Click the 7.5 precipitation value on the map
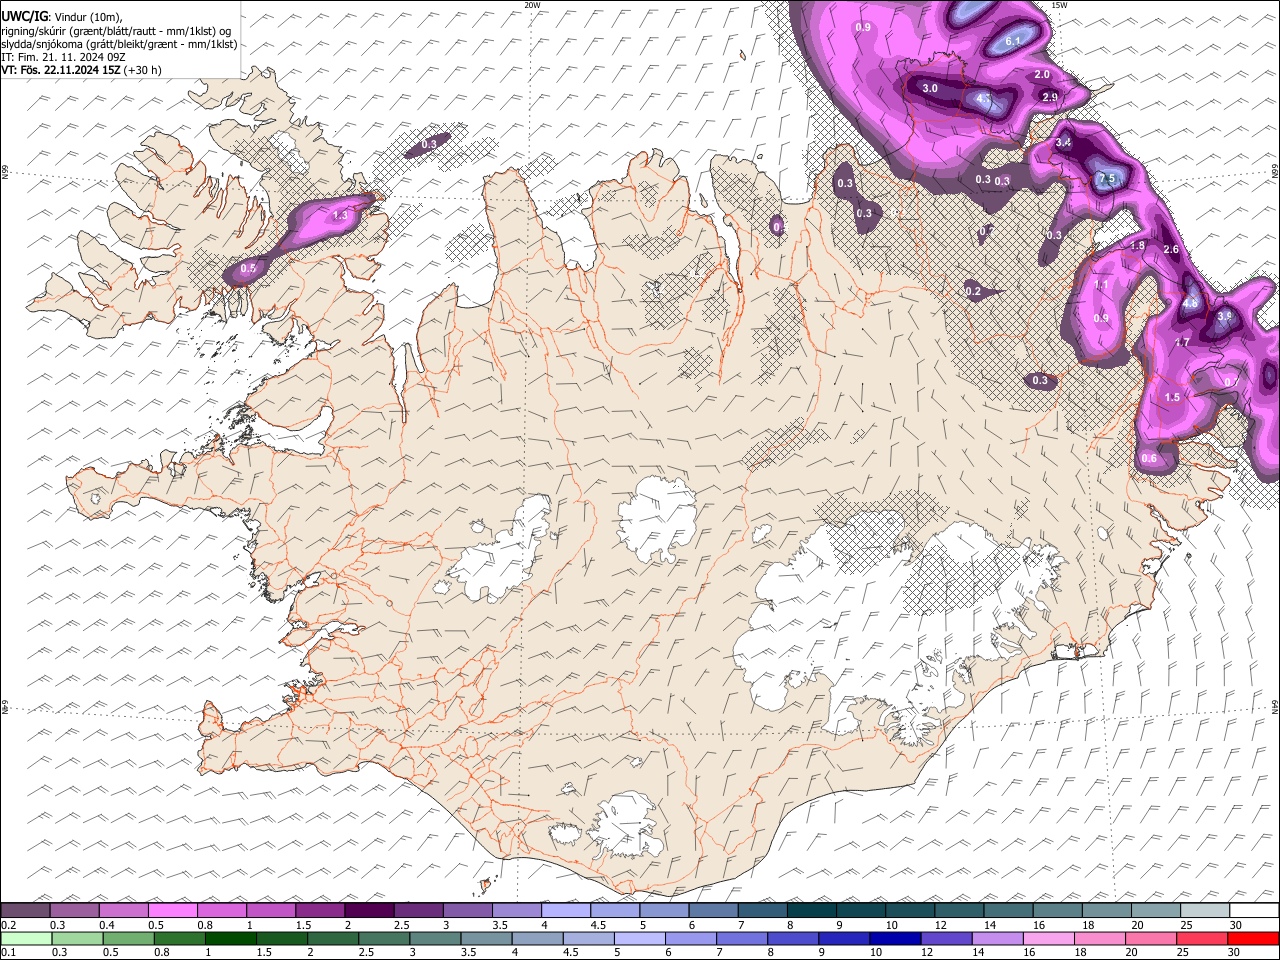This screenshot has height=960, width=1280. click(x=1106, y=179)
